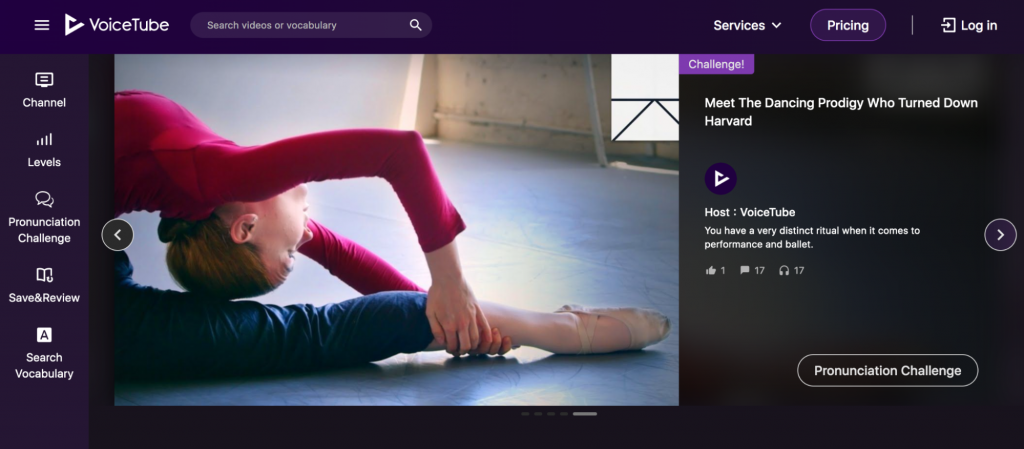Focus the search videos or vocabulary field
Image resolution: width=1024 pixels, height=449 pixels.
point(300,25)
